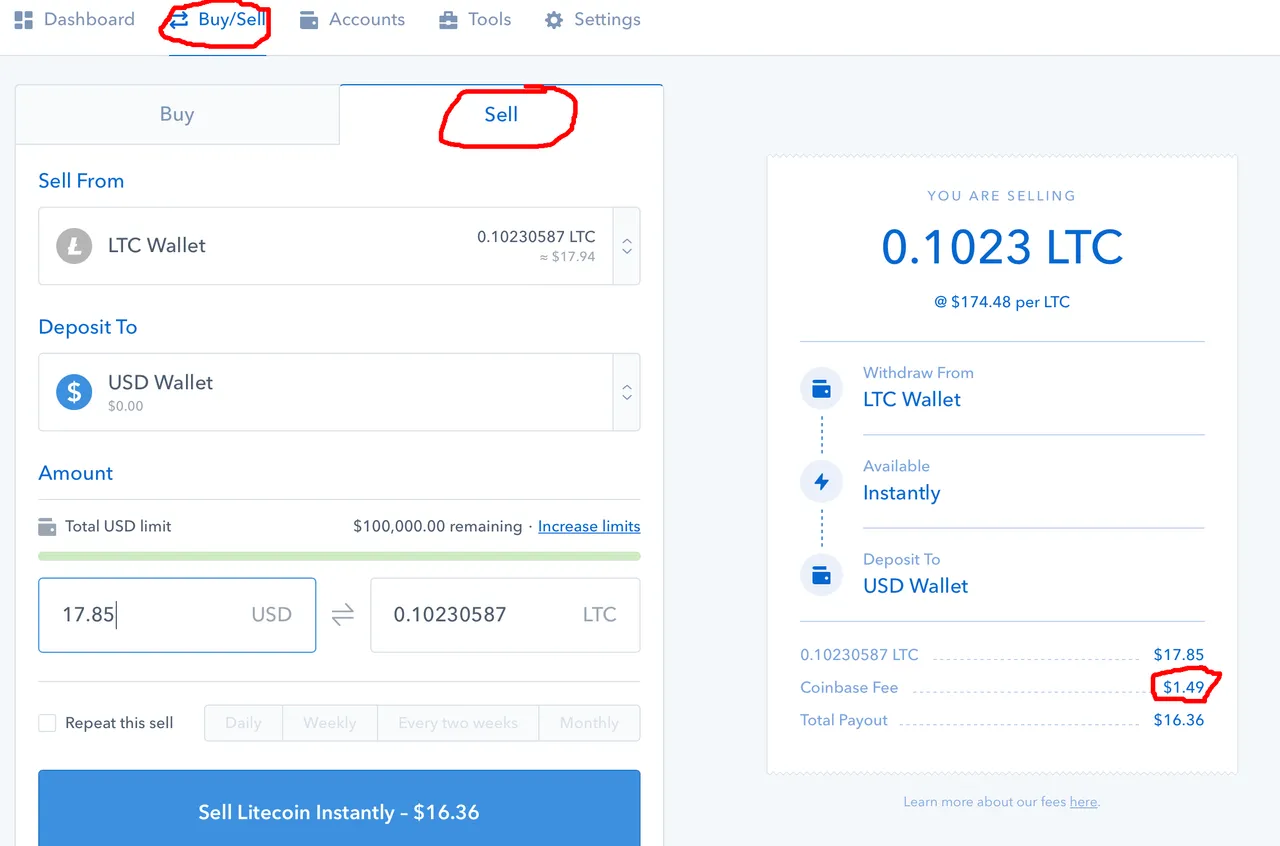1280x846 pixels.
Task: Choose the Monthly repeat option
Action: (x=589, y=723)
